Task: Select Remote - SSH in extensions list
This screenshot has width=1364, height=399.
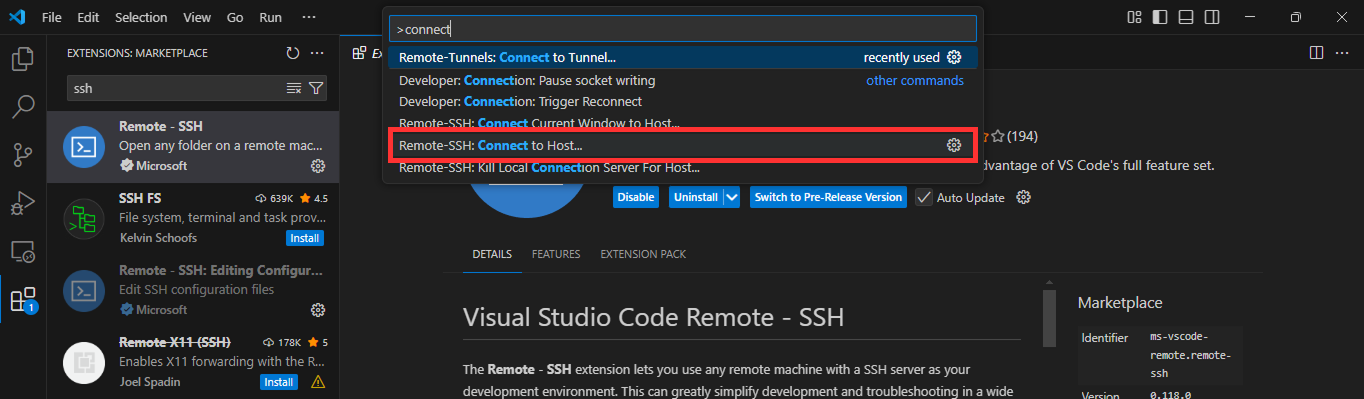Action: coord(193,147)
